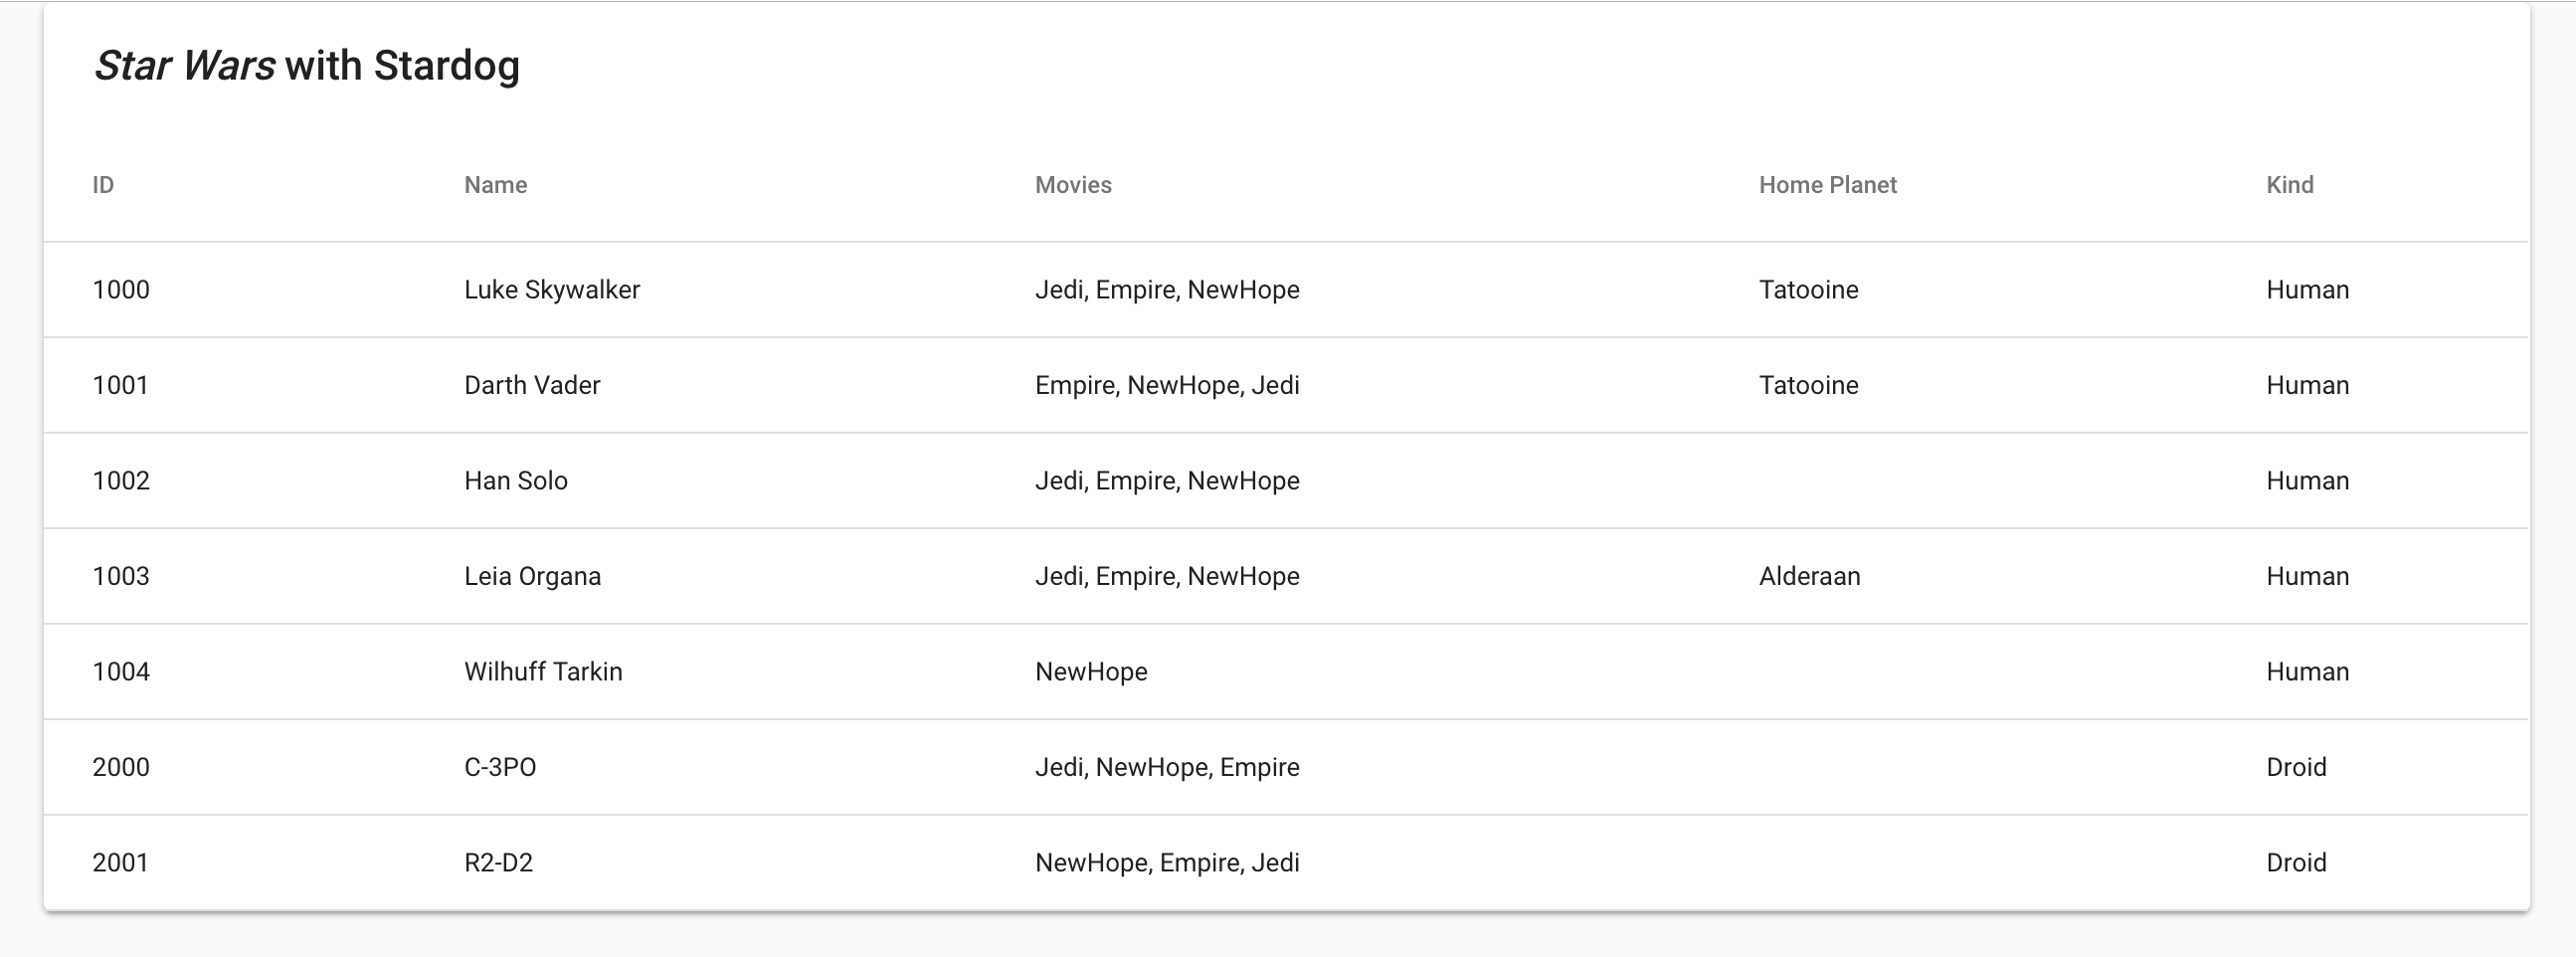Select R2-D2 in the Name column
This screenshot has width=2576, height=957.
498,863
